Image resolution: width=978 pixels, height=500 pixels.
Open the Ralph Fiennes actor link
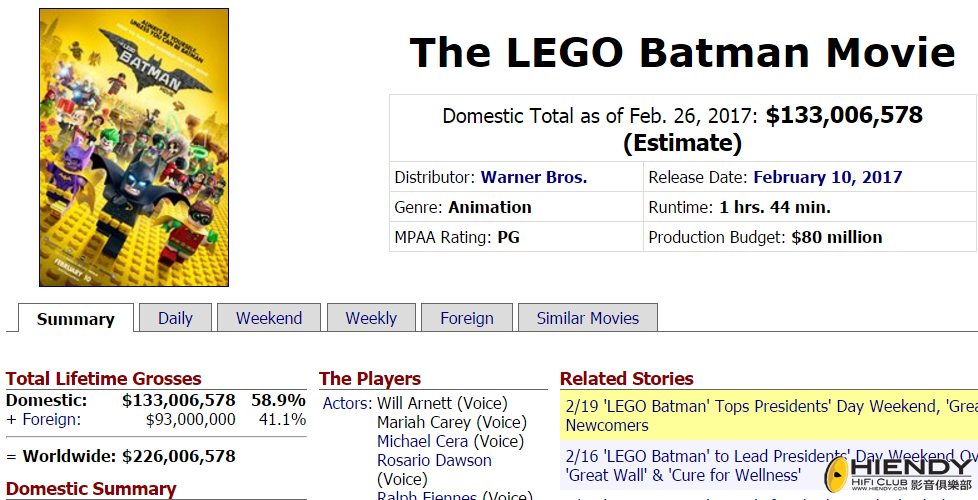[428, 496]
